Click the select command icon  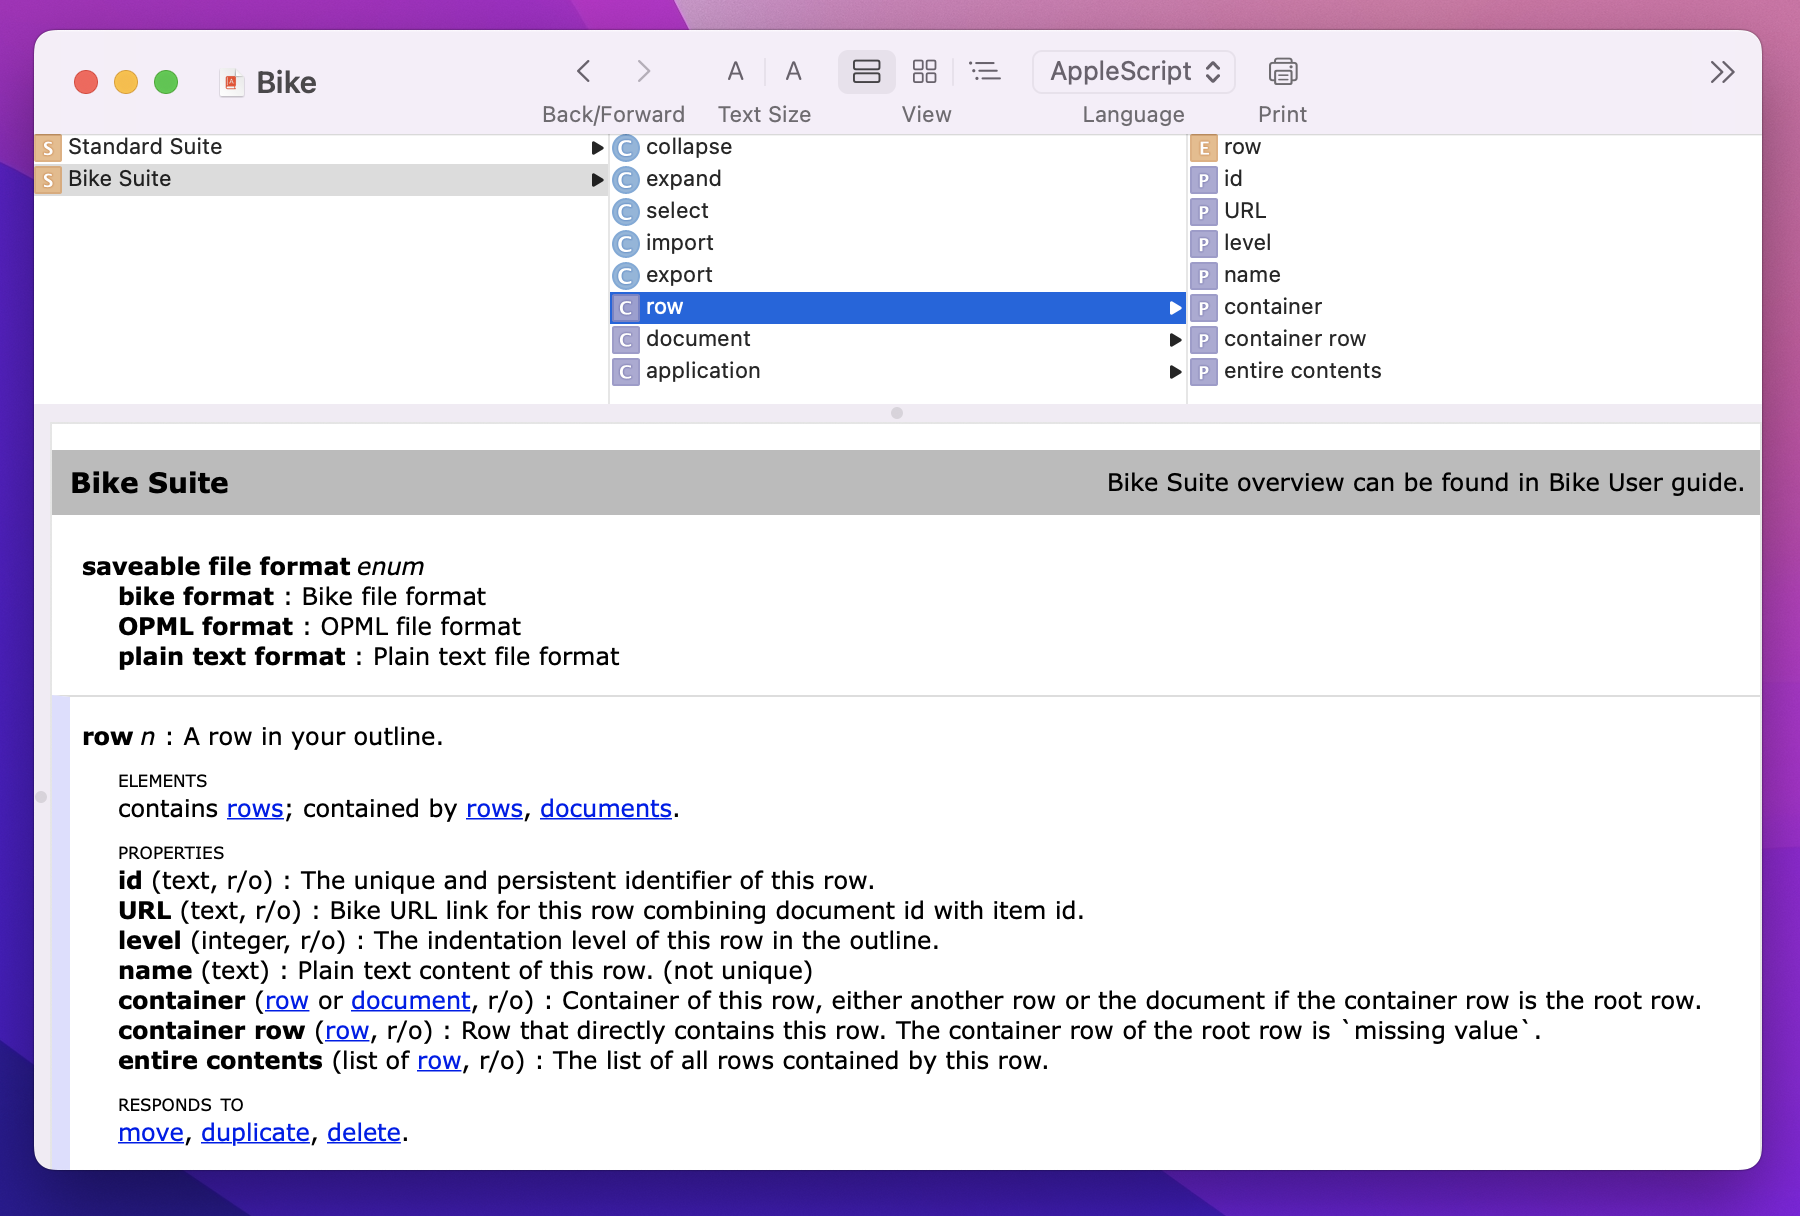click(x=626, y=212)
